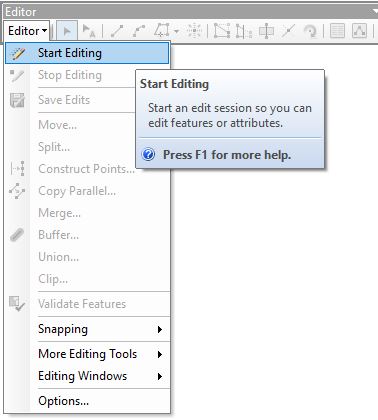Open the Editing Windows submenu

click(x=100, y=376)
